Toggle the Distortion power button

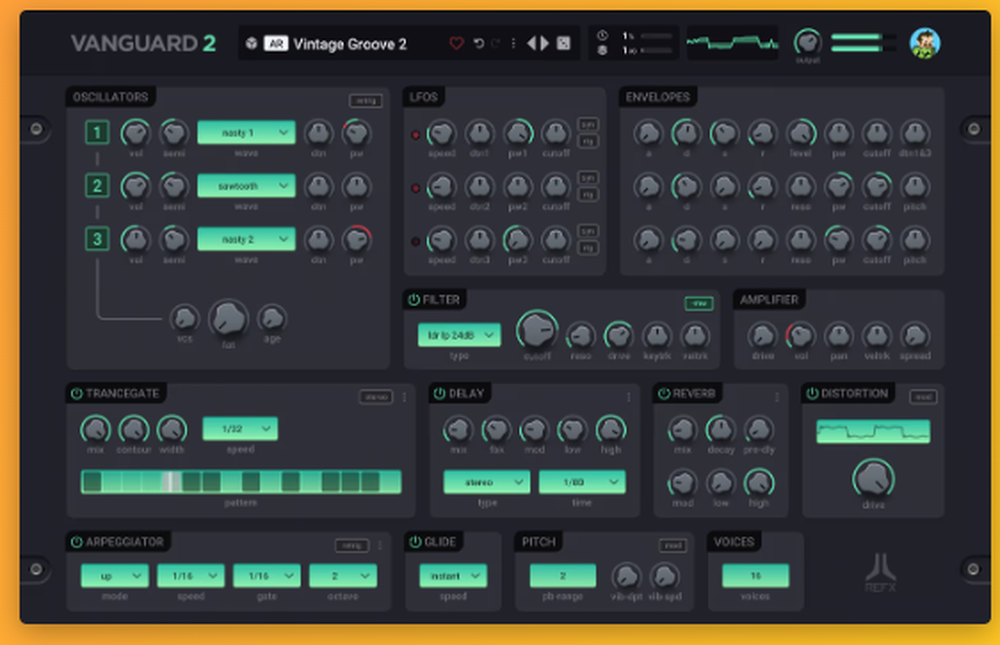pos(812,393)
